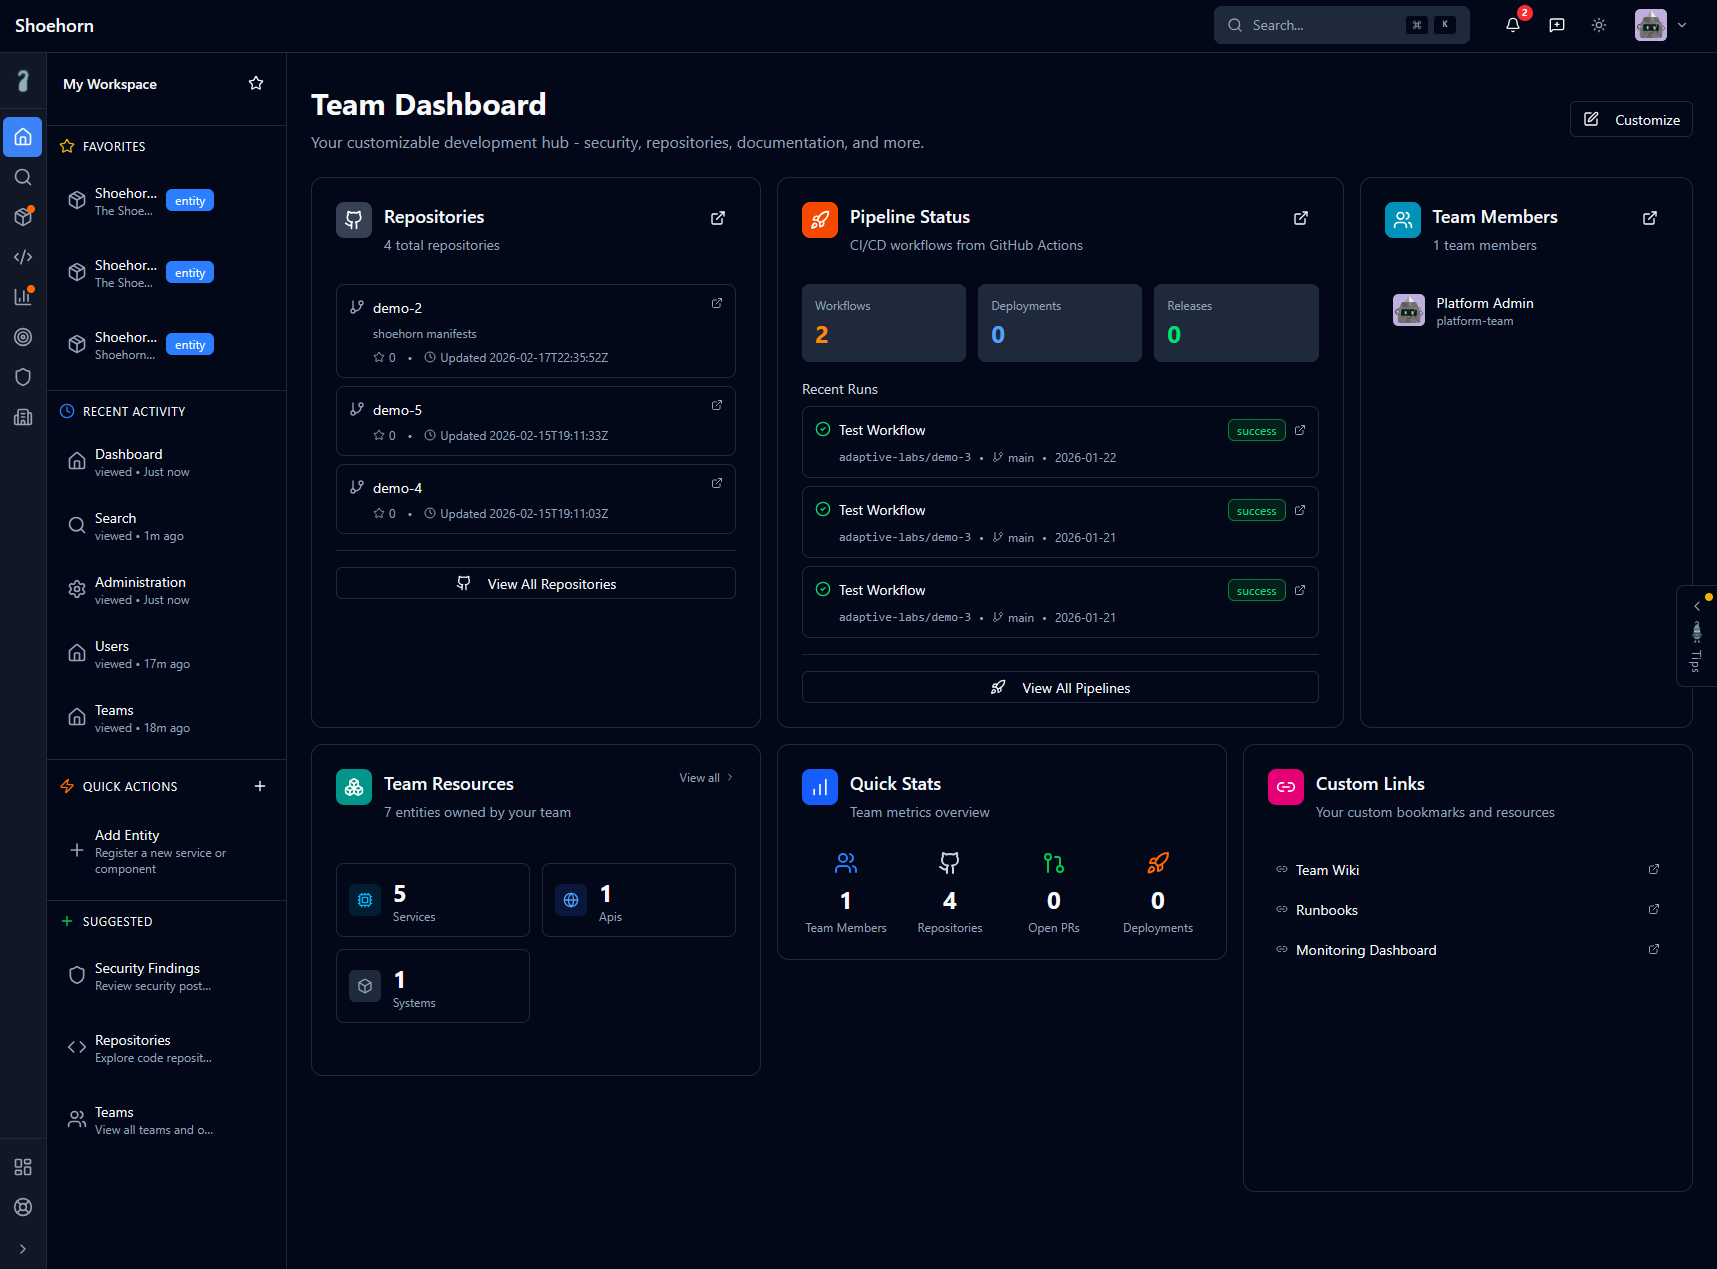This screenshot has height=1269, width=1717.
Task: Open the feedback message icon in header
Action: [1556, 25]
